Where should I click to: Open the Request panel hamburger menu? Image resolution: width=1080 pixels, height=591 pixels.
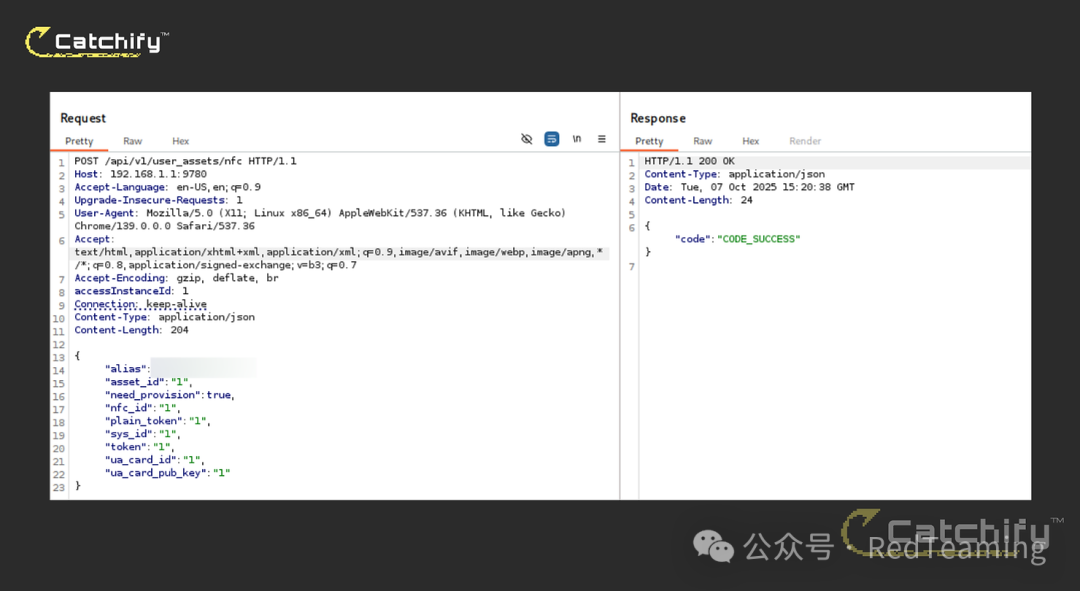pyautogui.click(x=601, y=139)
